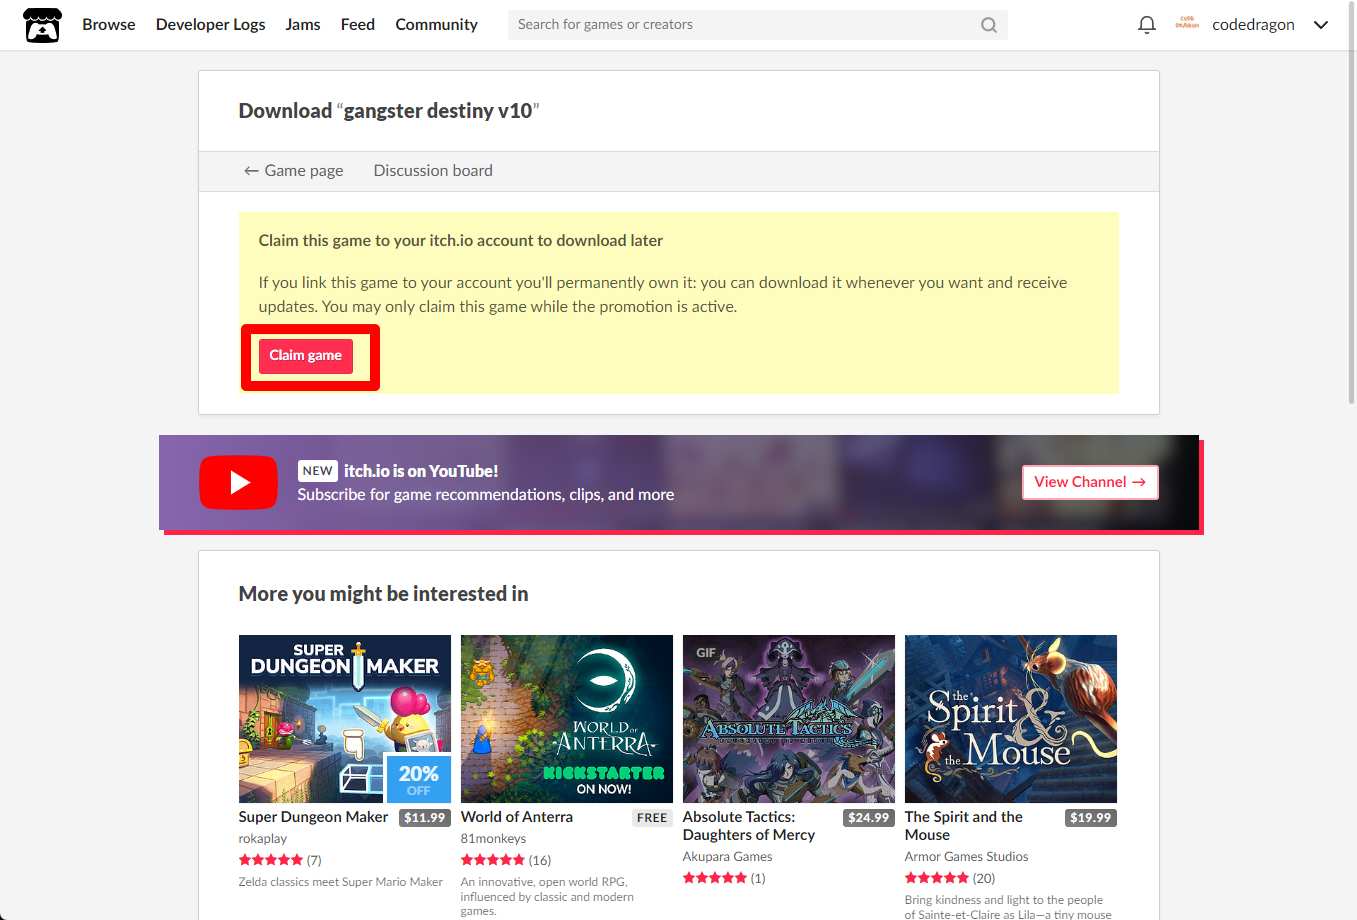The image size is (1357, 920).
Task: Click the World of Anterra title
Action: [x=517, y=817]
